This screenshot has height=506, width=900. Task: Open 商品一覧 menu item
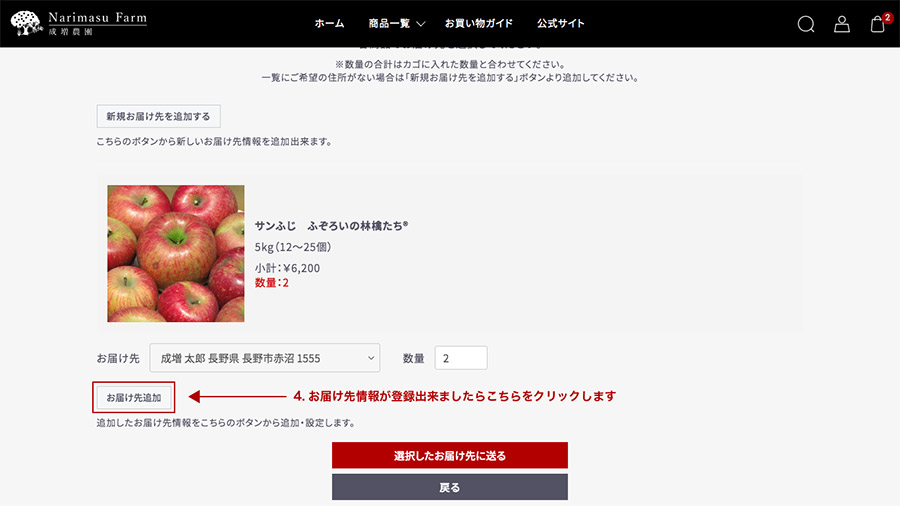pyautogui.click(x=389, y=24)
